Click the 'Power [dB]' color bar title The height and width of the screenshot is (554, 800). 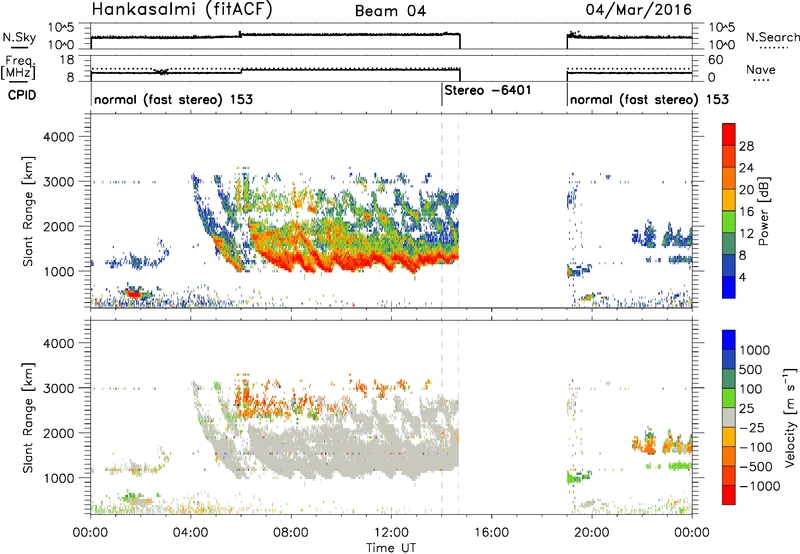click(x=763, y=211)
